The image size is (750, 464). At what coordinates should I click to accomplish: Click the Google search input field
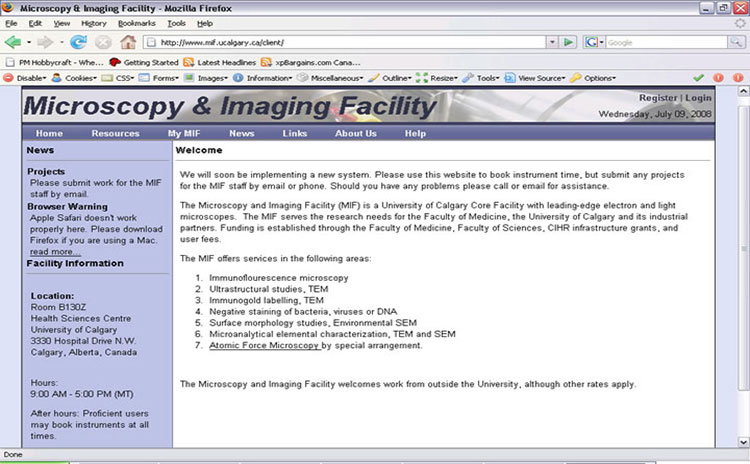coord(666,42)
